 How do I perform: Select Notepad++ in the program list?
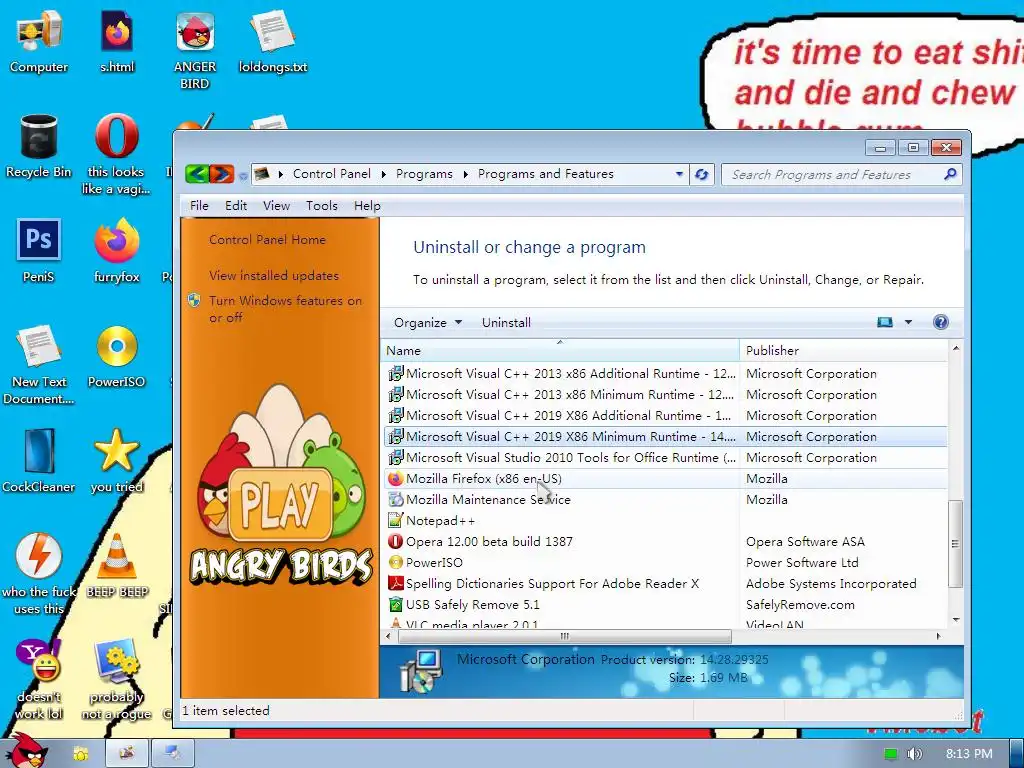tap(665, 520)
